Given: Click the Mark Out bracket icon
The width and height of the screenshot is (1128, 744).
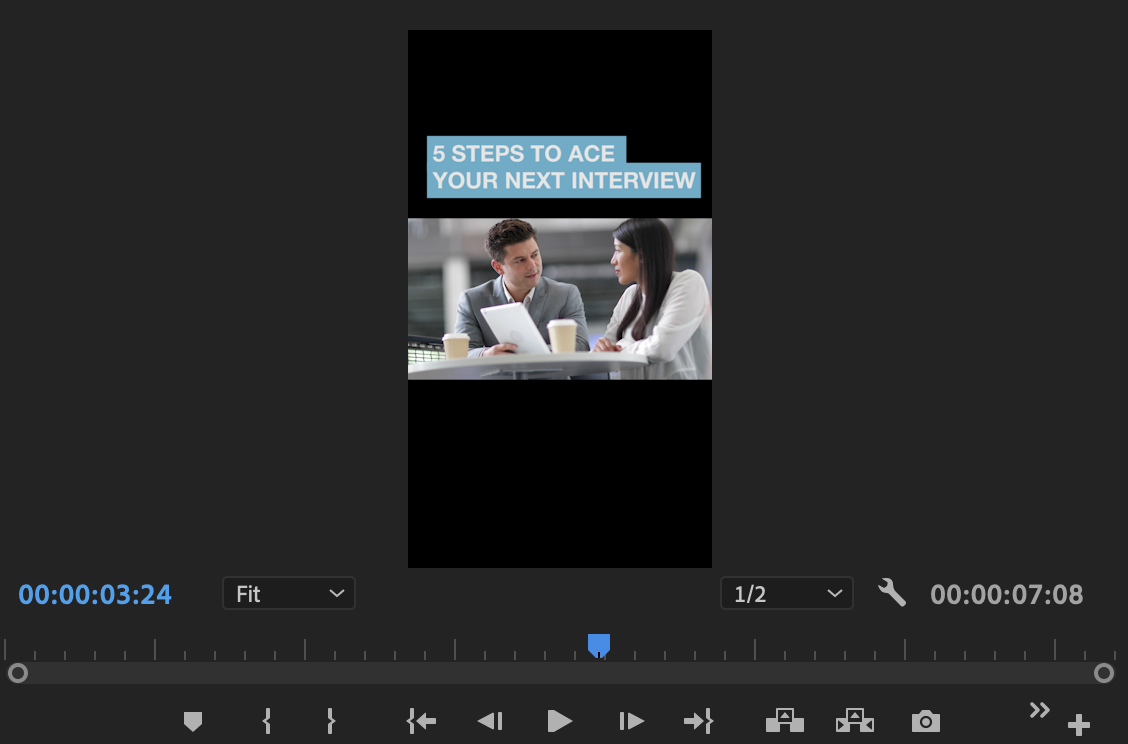Looking at the screenshot, I should coord(330,721).
